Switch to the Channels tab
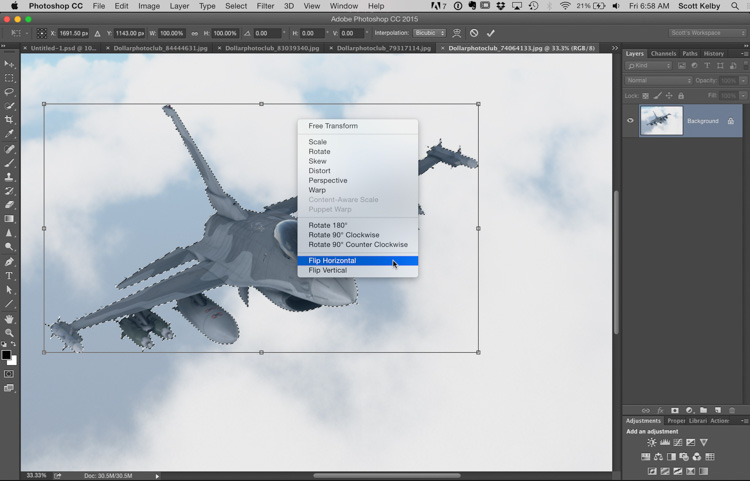The width and height of the screenshot is (750, 481). coord(663,54)
